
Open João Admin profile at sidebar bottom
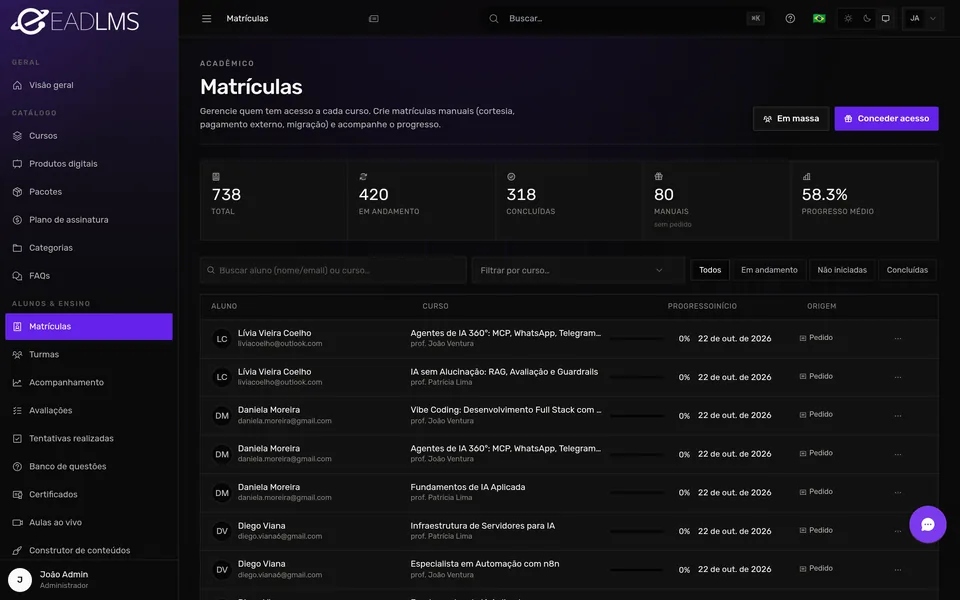[89, 579]
